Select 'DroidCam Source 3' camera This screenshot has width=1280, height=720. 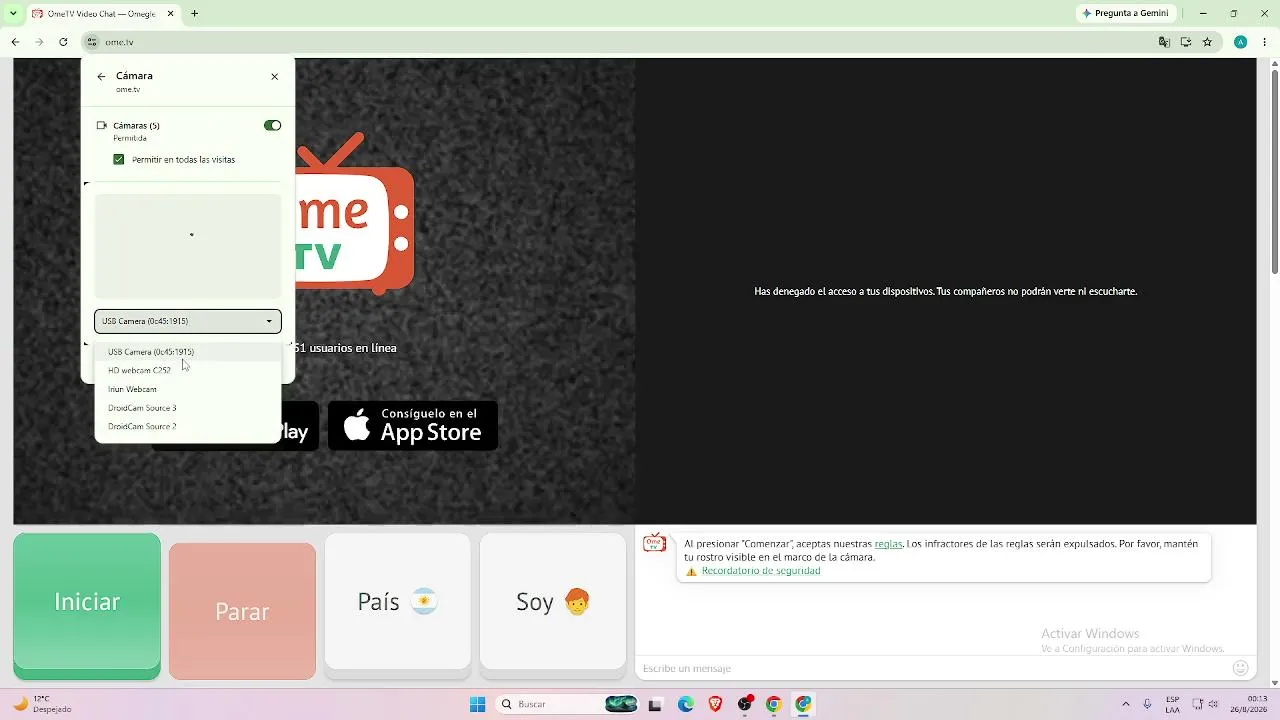(188, 408)
